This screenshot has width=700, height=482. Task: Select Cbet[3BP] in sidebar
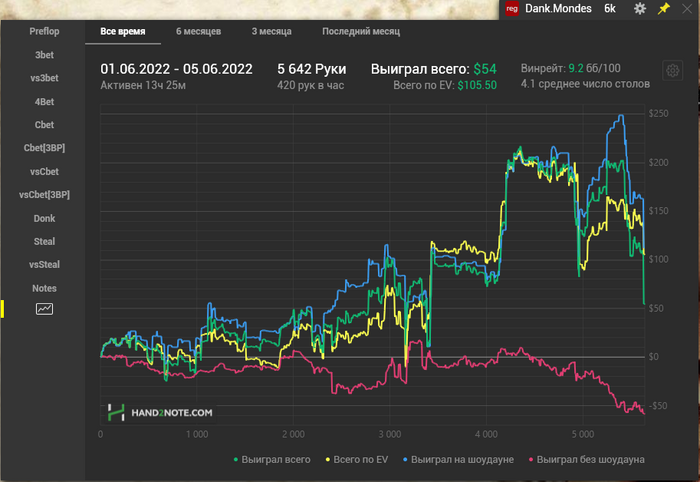[x=44, y=148]
